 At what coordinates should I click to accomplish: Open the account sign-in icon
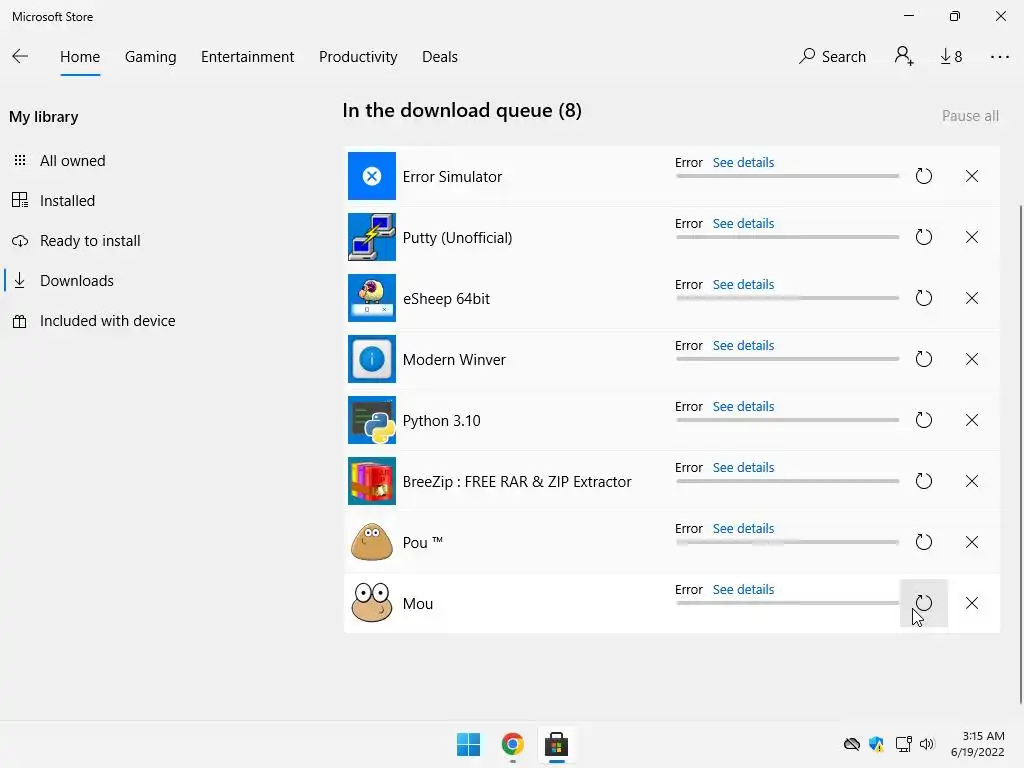904,57
